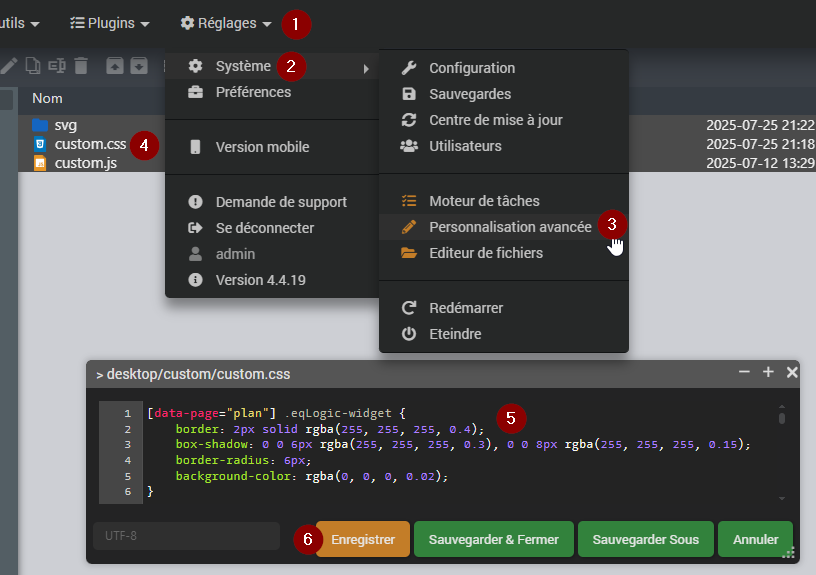Click the Annuler button in editor
816x575 pixels.
(x=755, y=539)
